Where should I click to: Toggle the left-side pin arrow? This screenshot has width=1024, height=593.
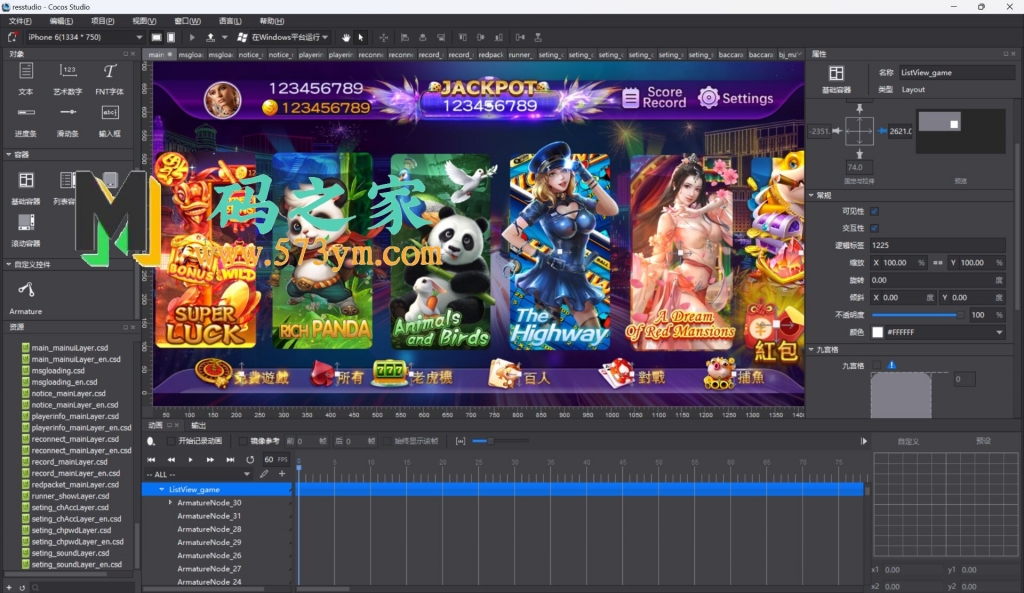coord(837,131)
